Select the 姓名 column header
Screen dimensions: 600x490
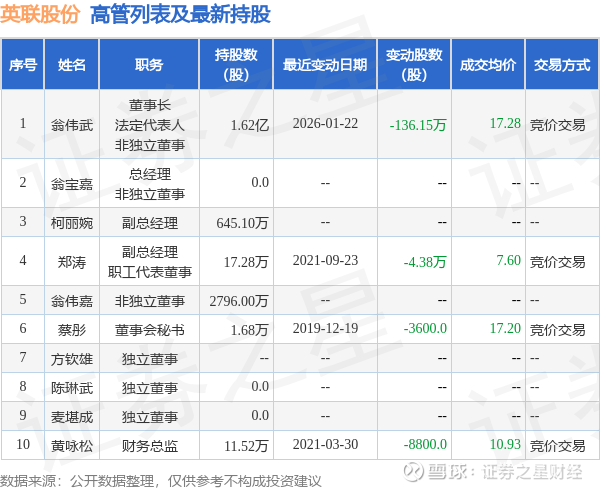72,65
